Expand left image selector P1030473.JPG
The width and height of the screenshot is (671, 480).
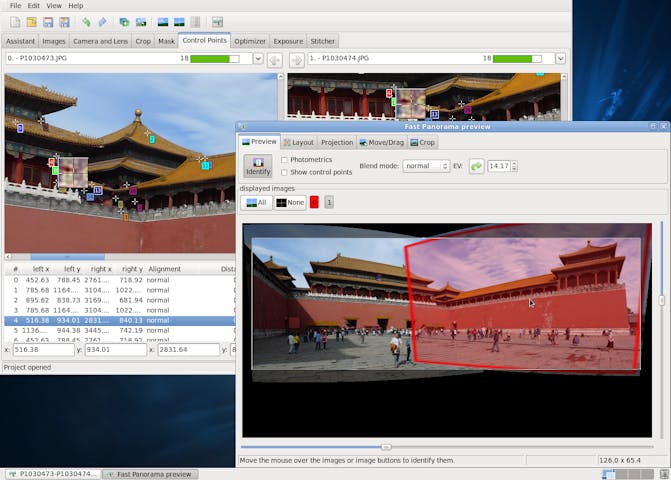[x=258, y=59]
